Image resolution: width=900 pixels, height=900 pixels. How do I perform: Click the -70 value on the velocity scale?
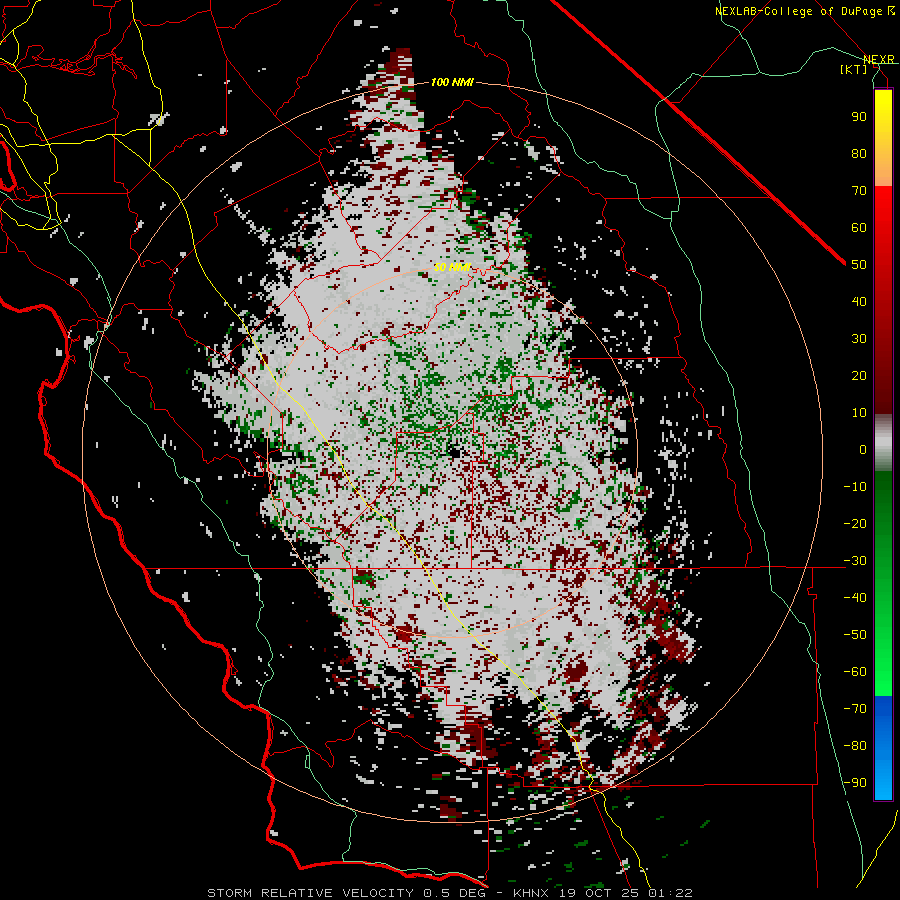coord(855,709)
